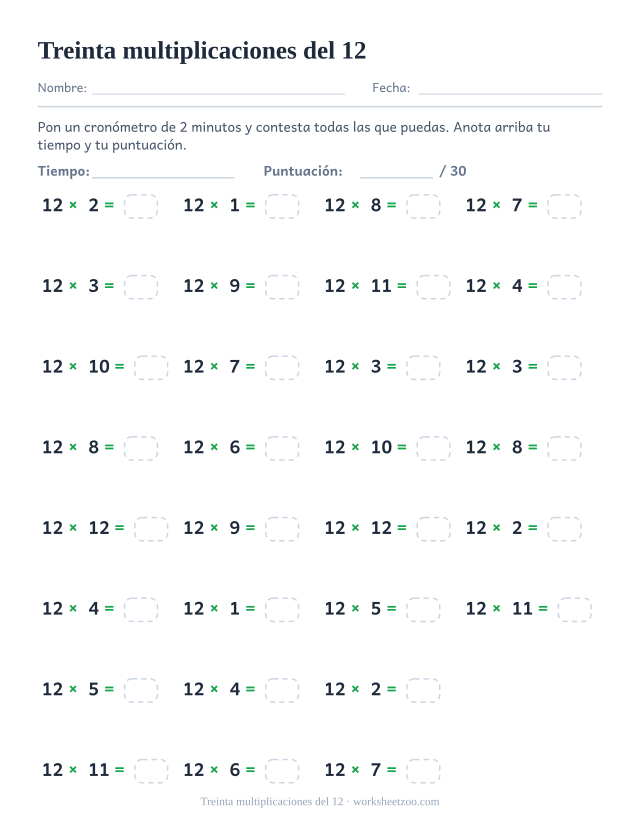Select answer box for 12 × 5 in sixth row
The height and width of the screenshot is (829, 640).
(x=423, y=610)
